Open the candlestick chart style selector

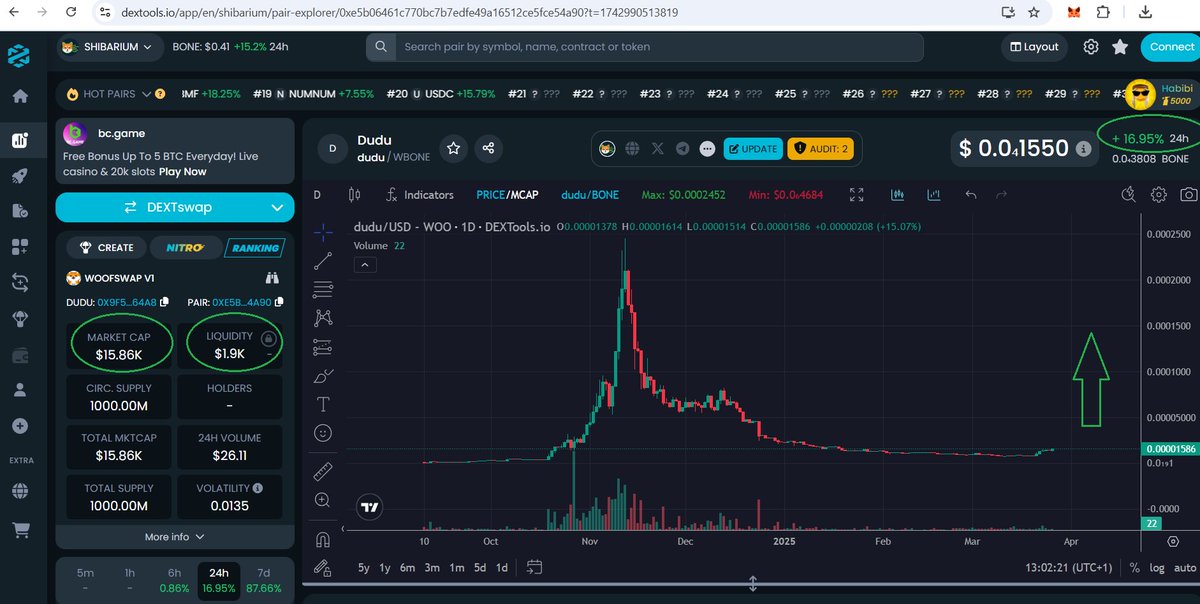(x=353, y=194)
